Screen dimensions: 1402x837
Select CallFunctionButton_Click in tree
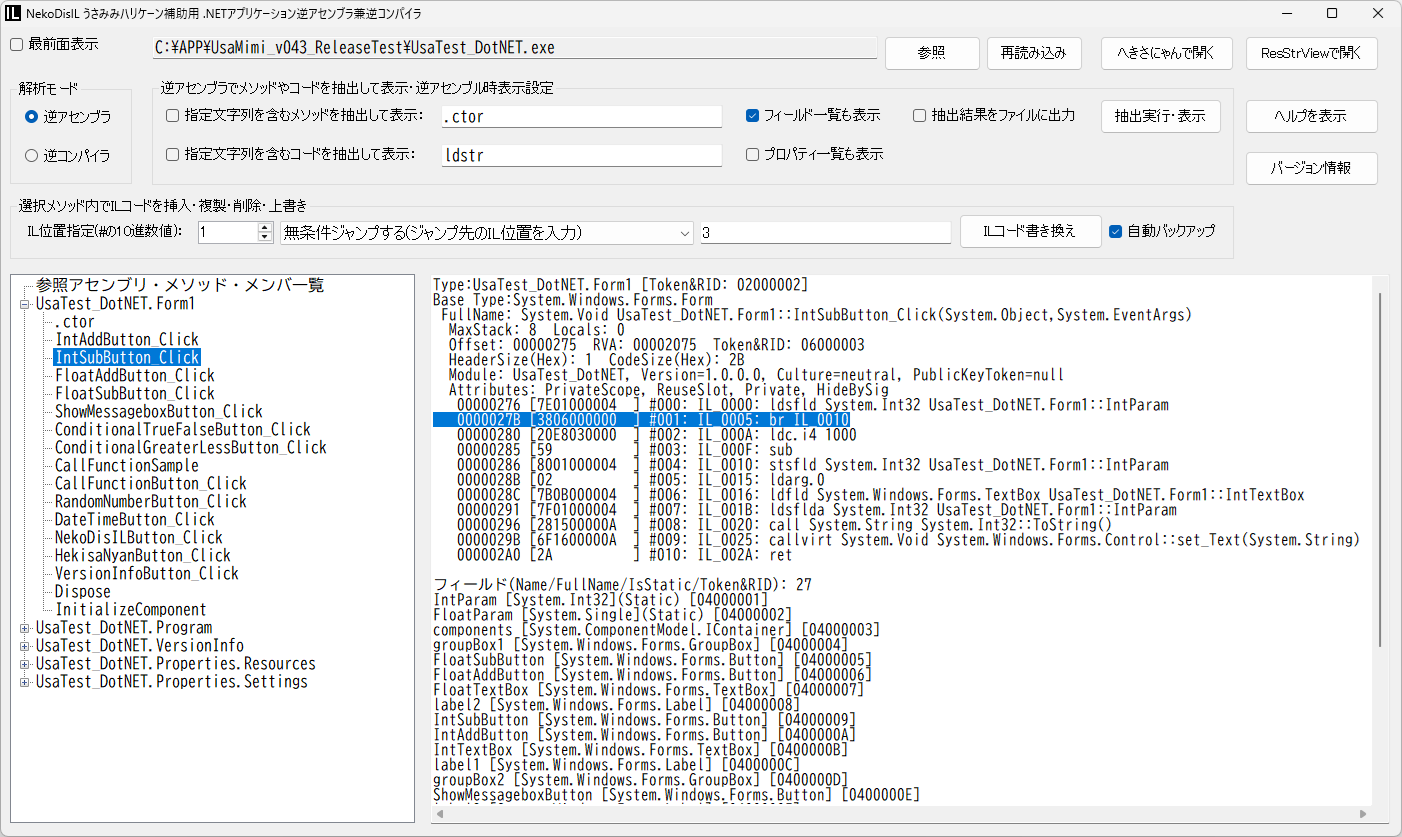(x=151, y=484)
